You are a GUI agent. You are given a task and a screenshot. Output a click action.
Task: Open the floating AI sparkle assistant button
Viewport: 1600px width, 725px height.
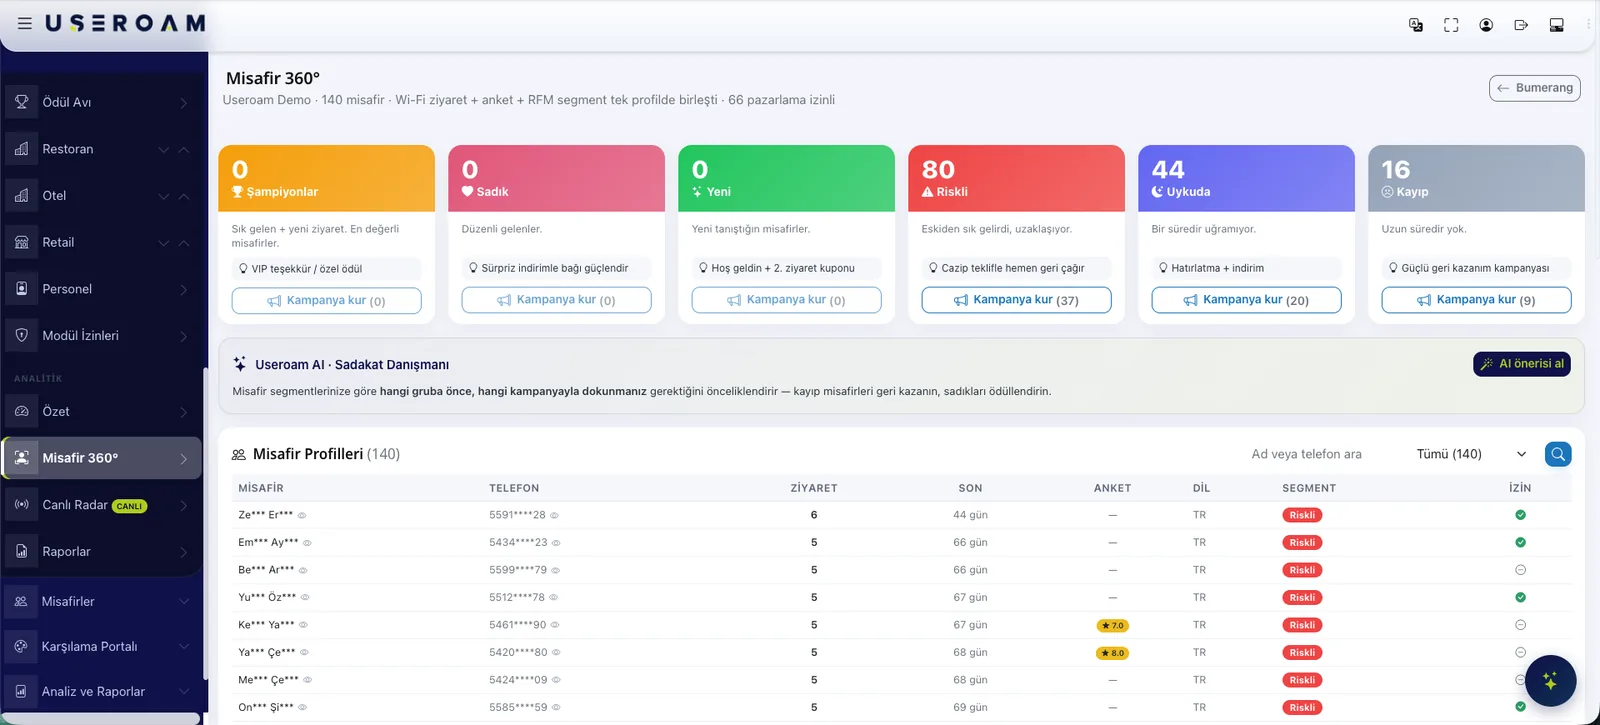click(x=1550, y=681)
